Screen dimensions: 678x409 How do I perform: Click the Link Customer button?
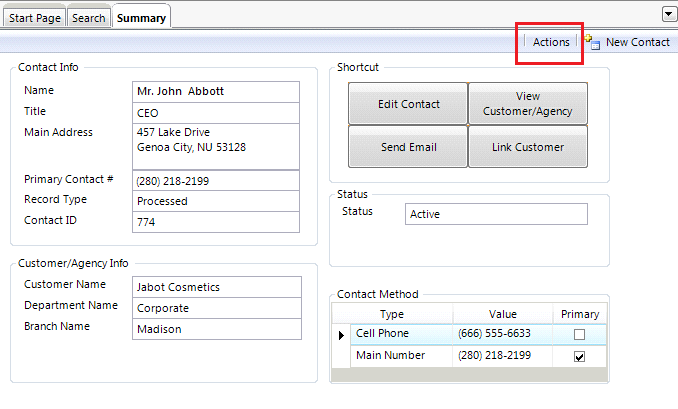tap(528, 147)
